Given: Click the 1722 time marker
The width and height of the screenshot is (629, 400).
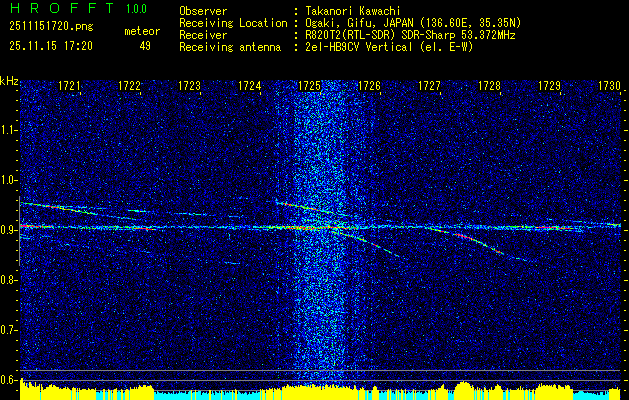Looking at the screenshot, I should 129,85.
